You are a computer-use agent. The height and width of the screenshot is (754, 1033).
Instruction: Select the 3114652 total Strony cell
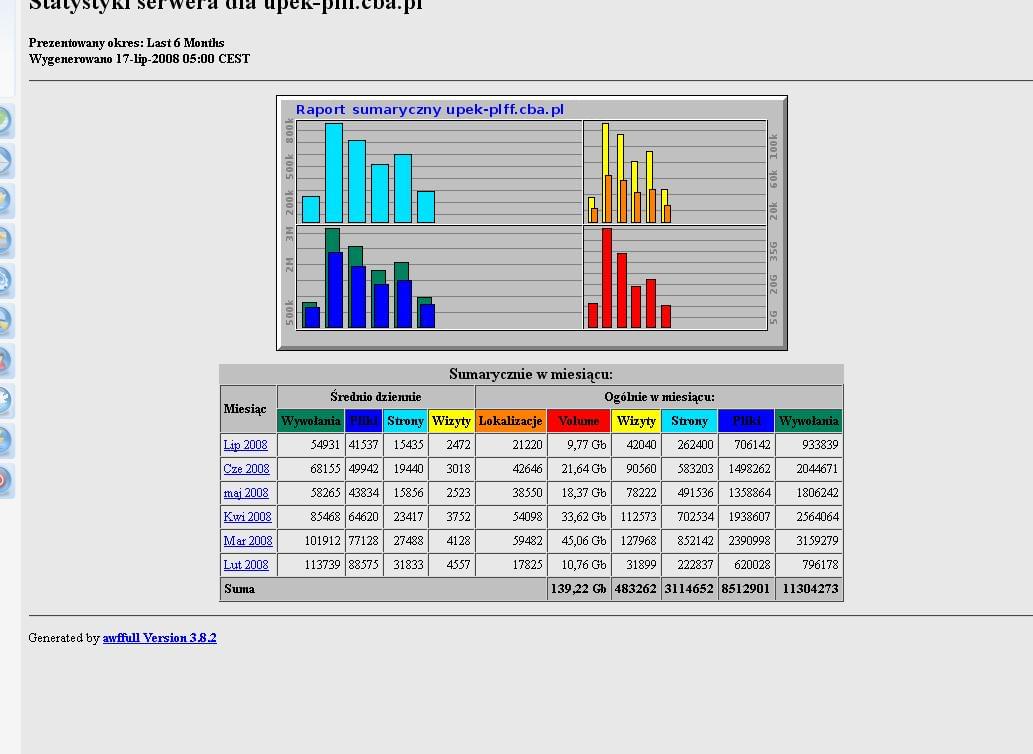689,589
